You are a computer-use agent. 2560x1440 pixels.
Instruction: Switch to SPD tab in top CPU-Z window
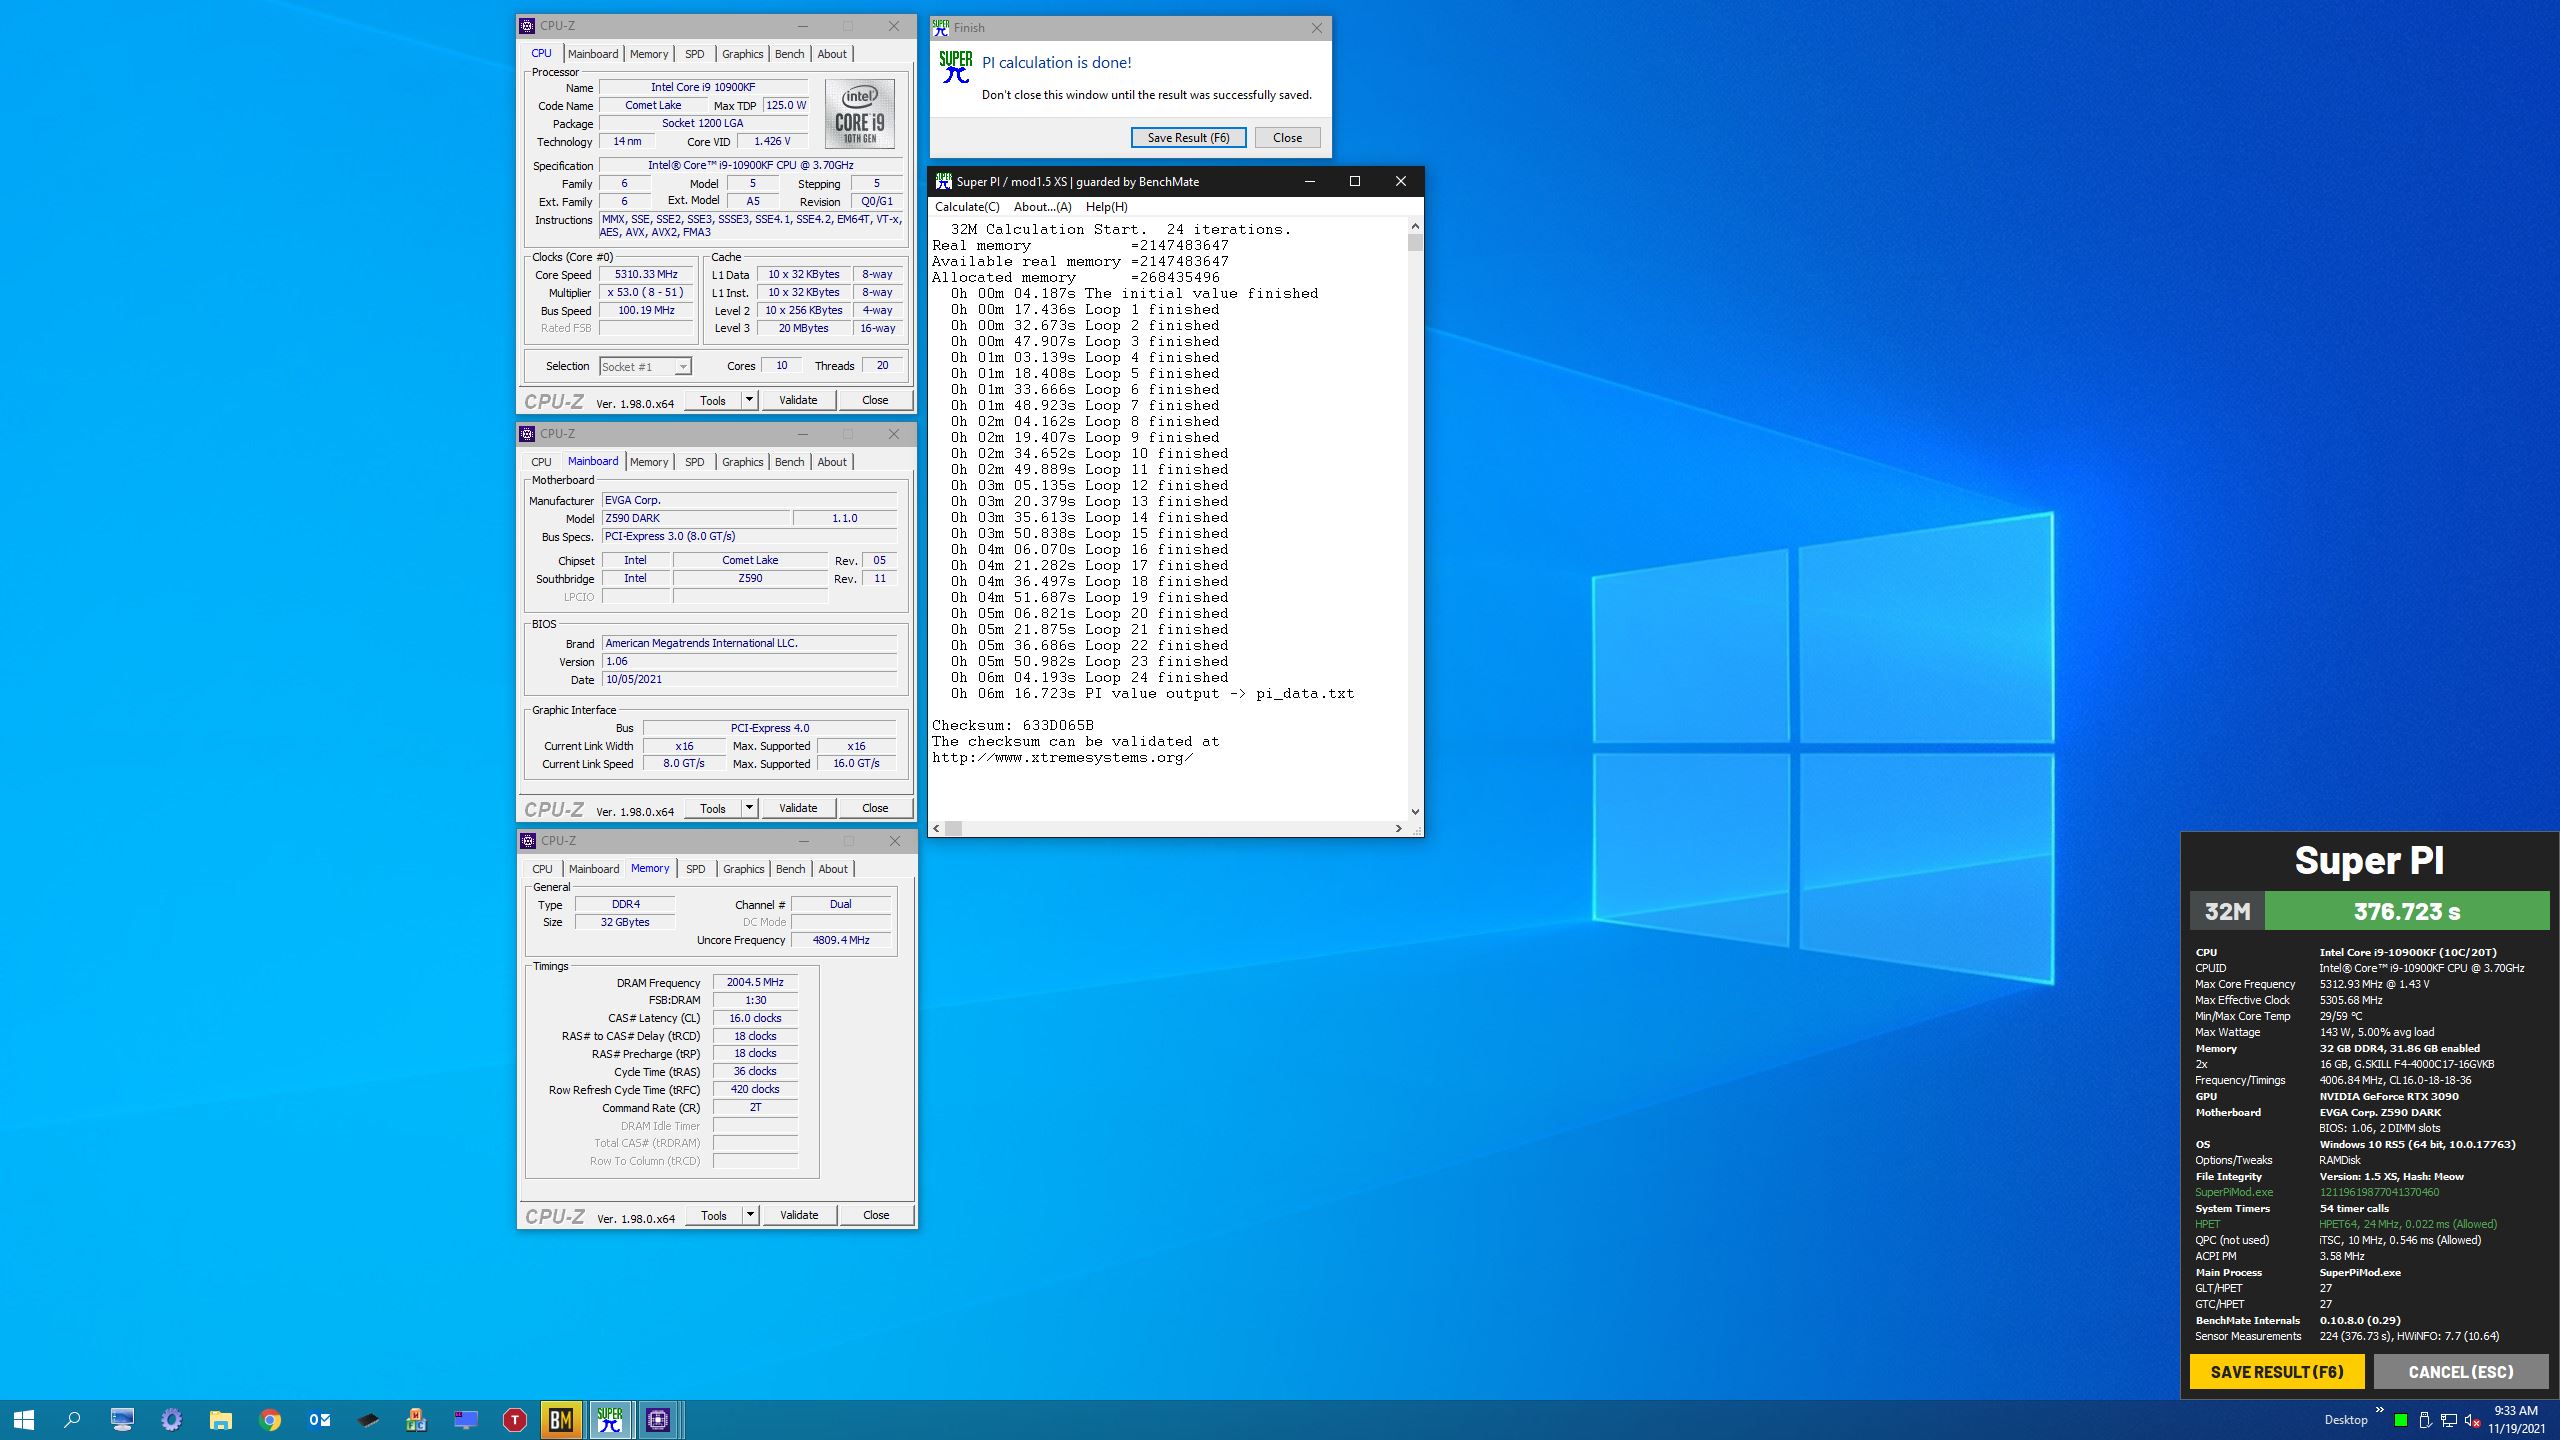click(x=694, y=54)
